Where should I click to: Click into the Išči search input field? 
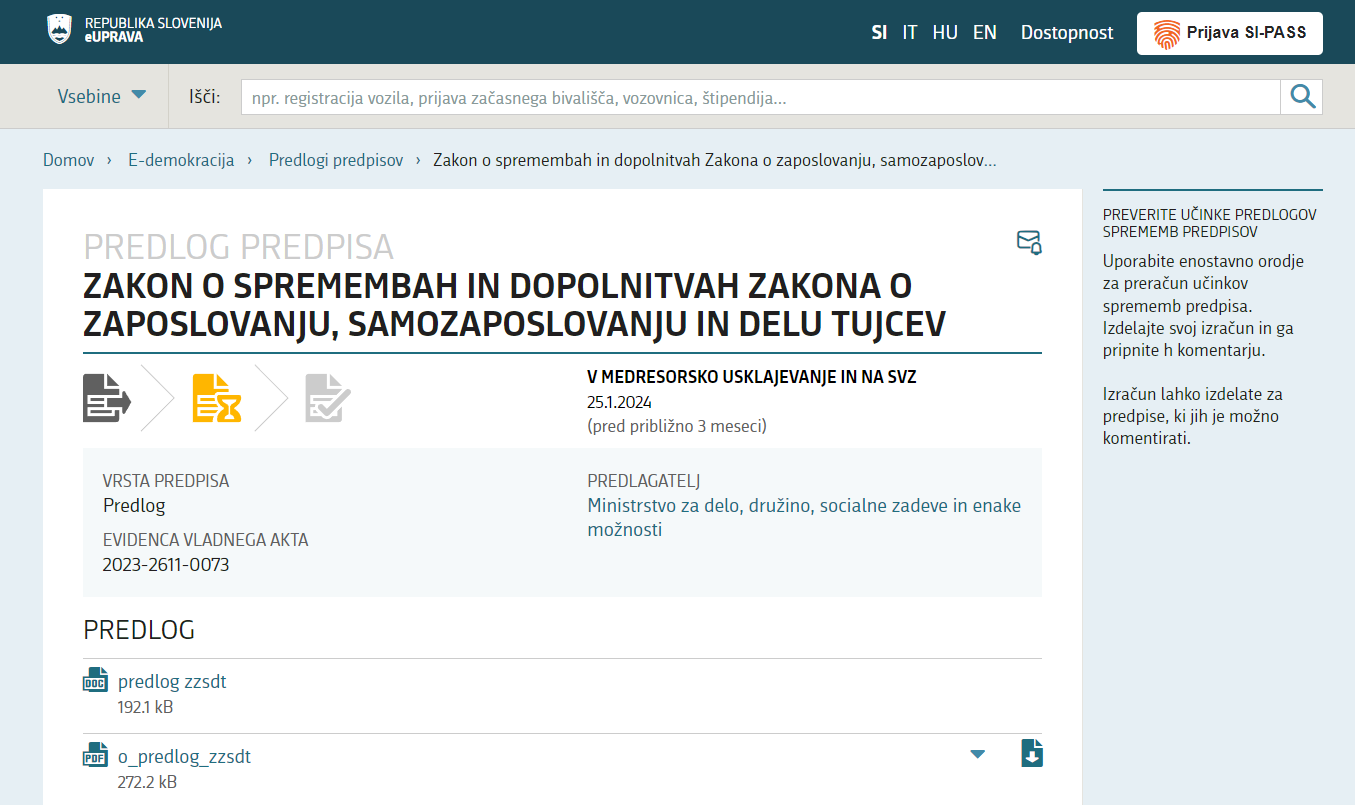point(760,98)
